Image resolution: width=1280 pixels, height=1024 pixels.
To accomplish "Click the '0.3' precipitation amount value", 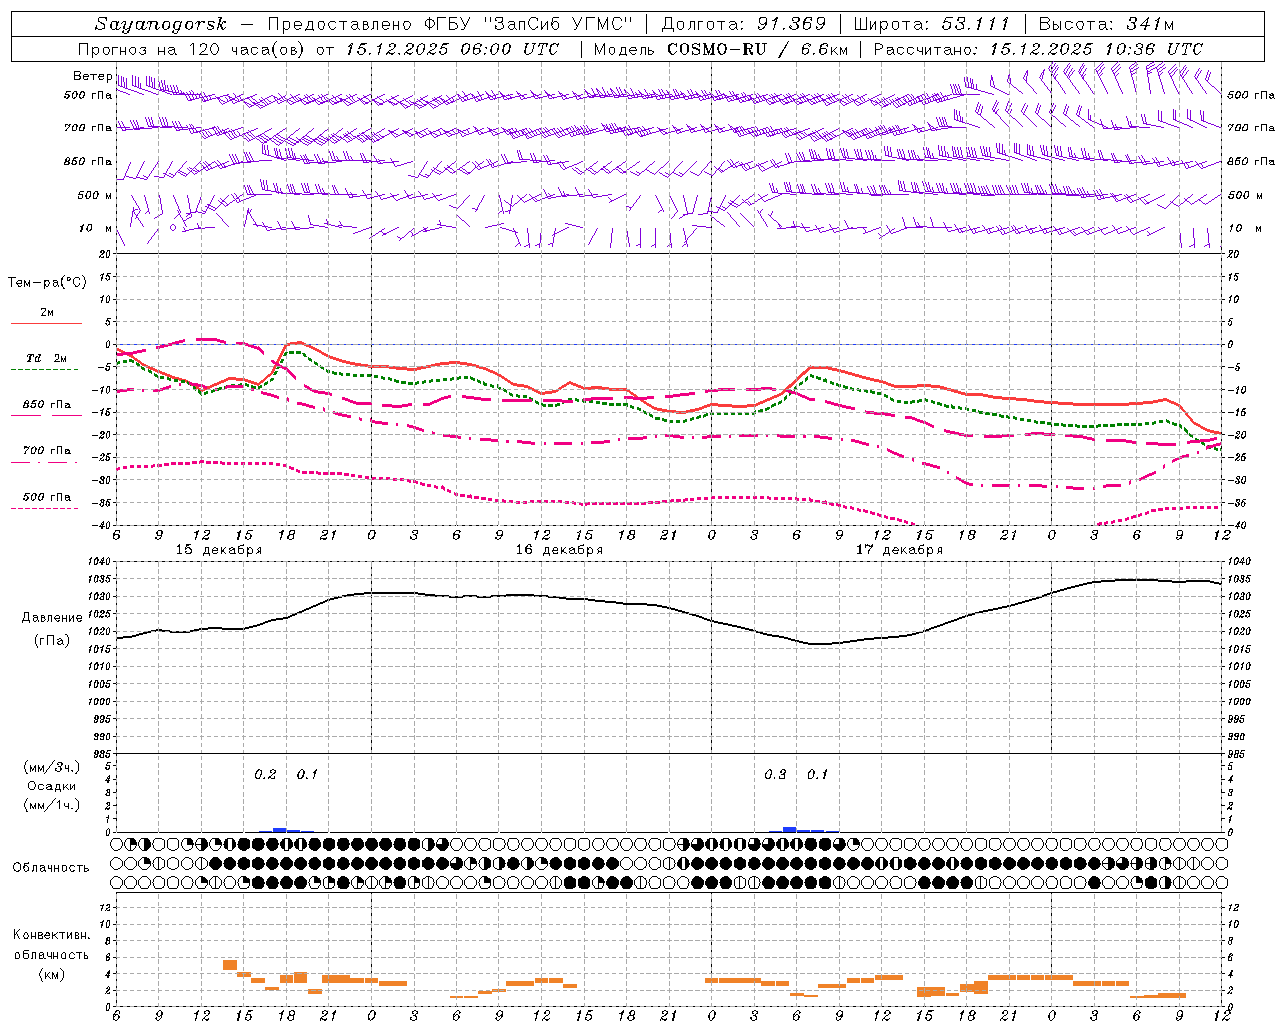I will point(775,775).
